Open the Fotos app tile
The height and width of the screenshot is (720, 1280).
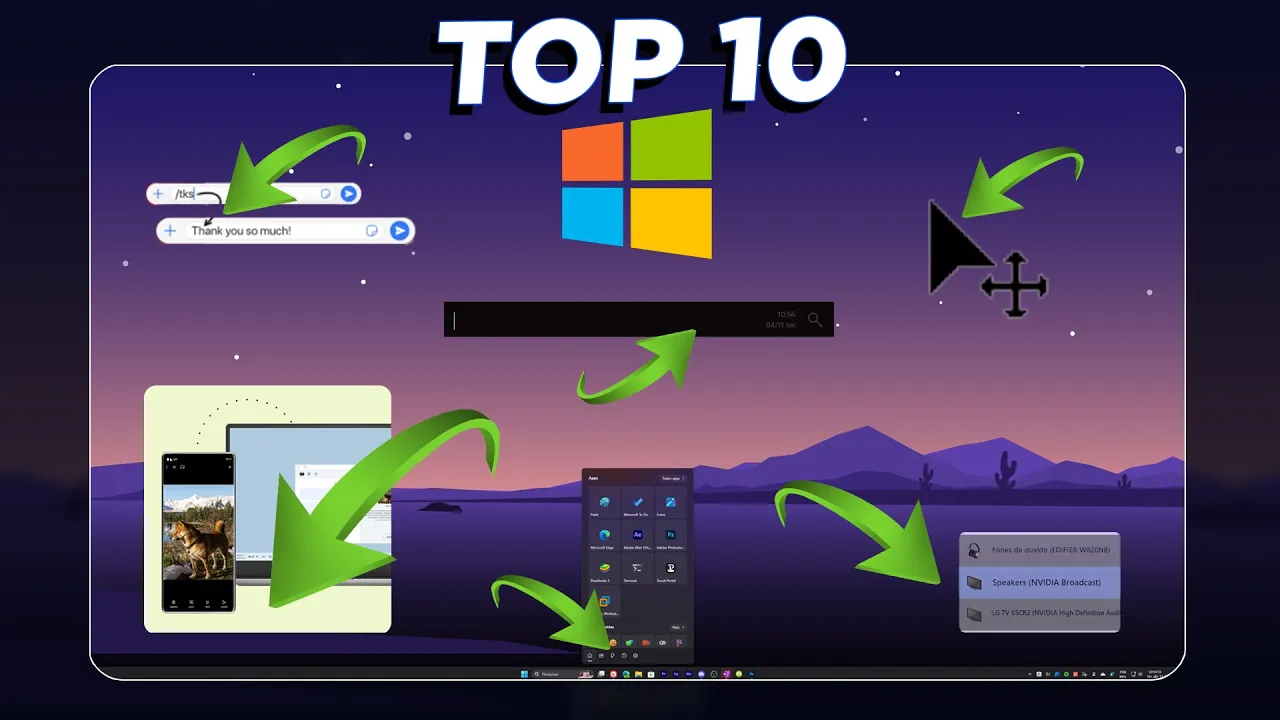pos(670,502)
